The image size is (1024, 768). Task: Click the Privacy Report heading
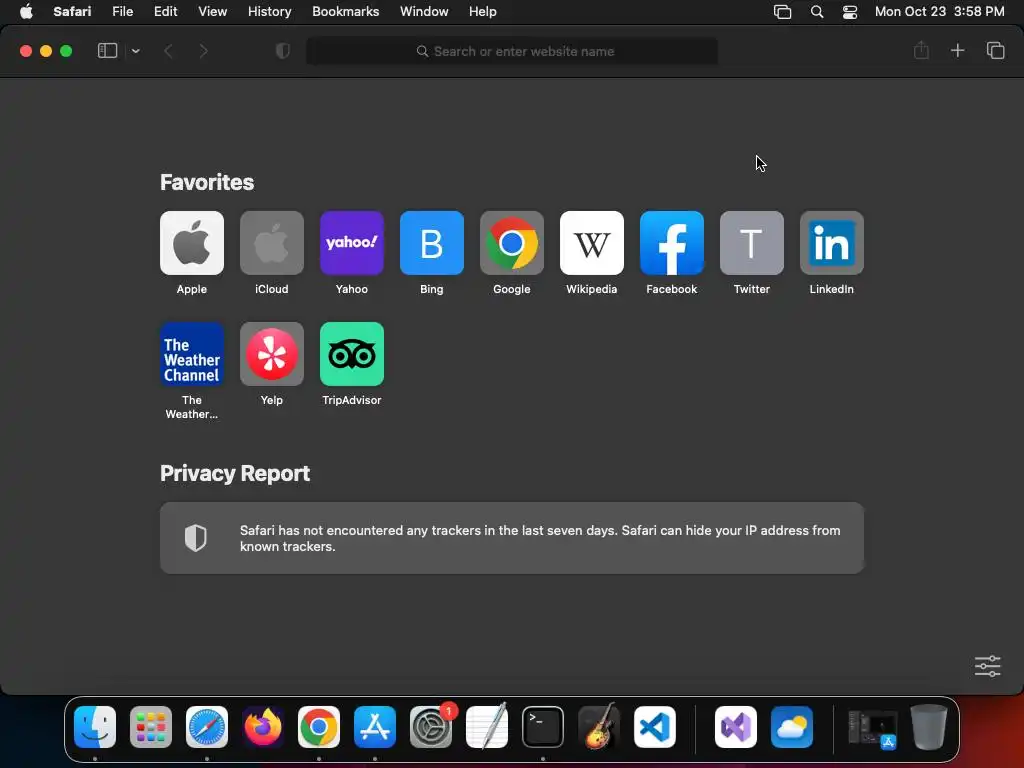click(235, 473)
